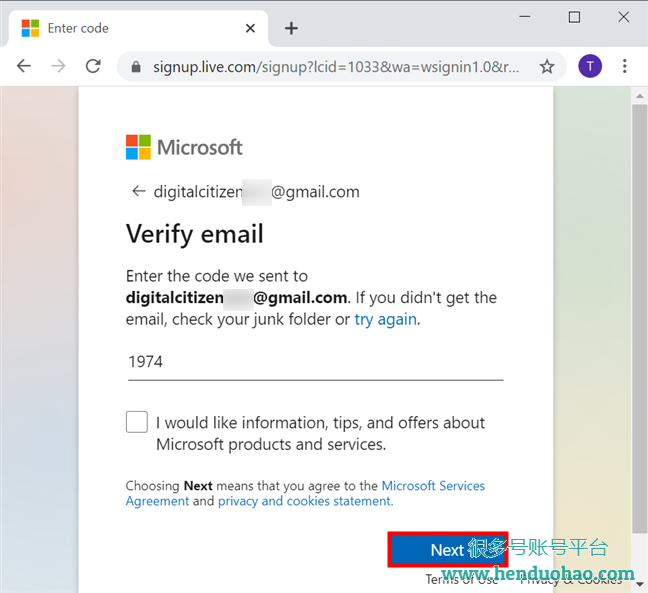
Task: Select the Enter code browser tab
Action: (x=138, y=28)
